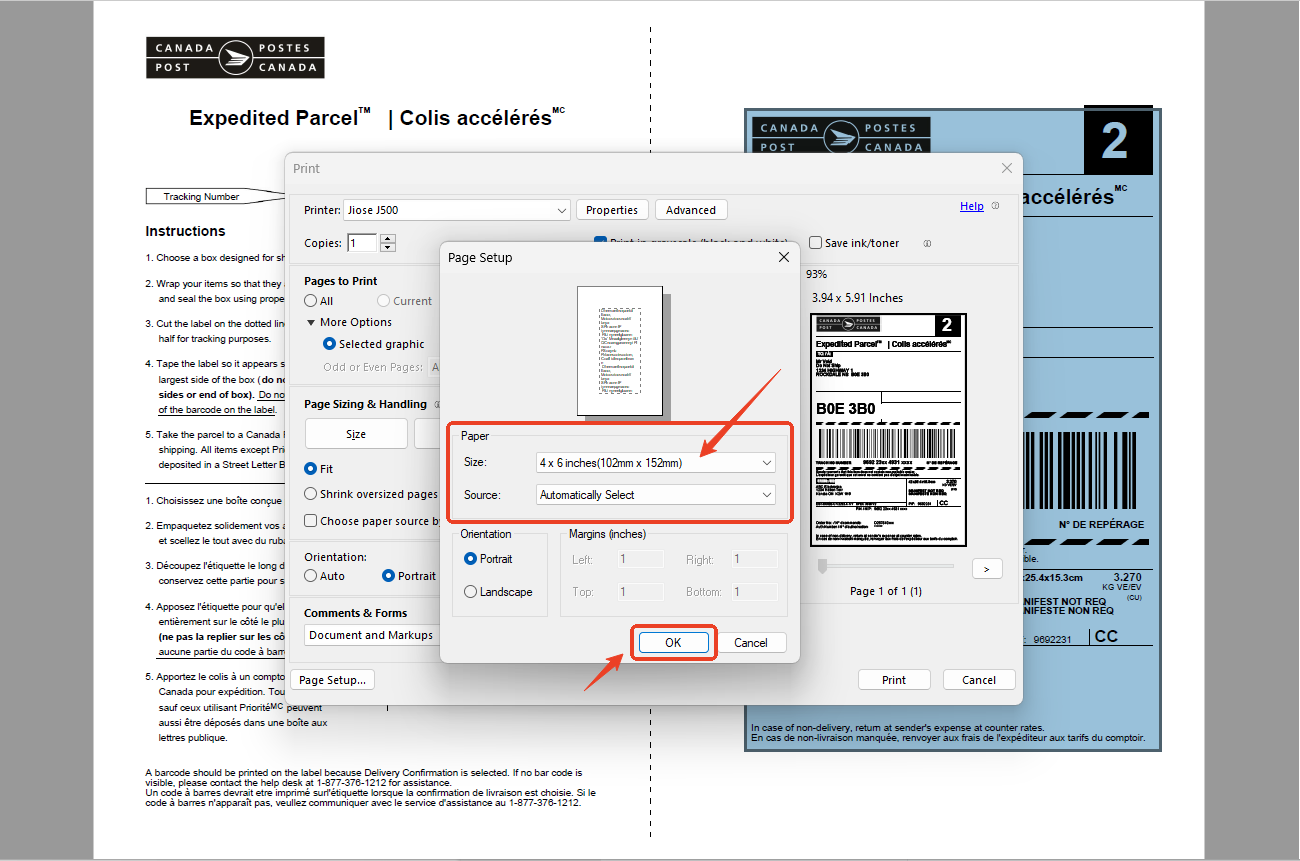Click the Copies input field
The image size is (1300, 861).
[362, 243]
